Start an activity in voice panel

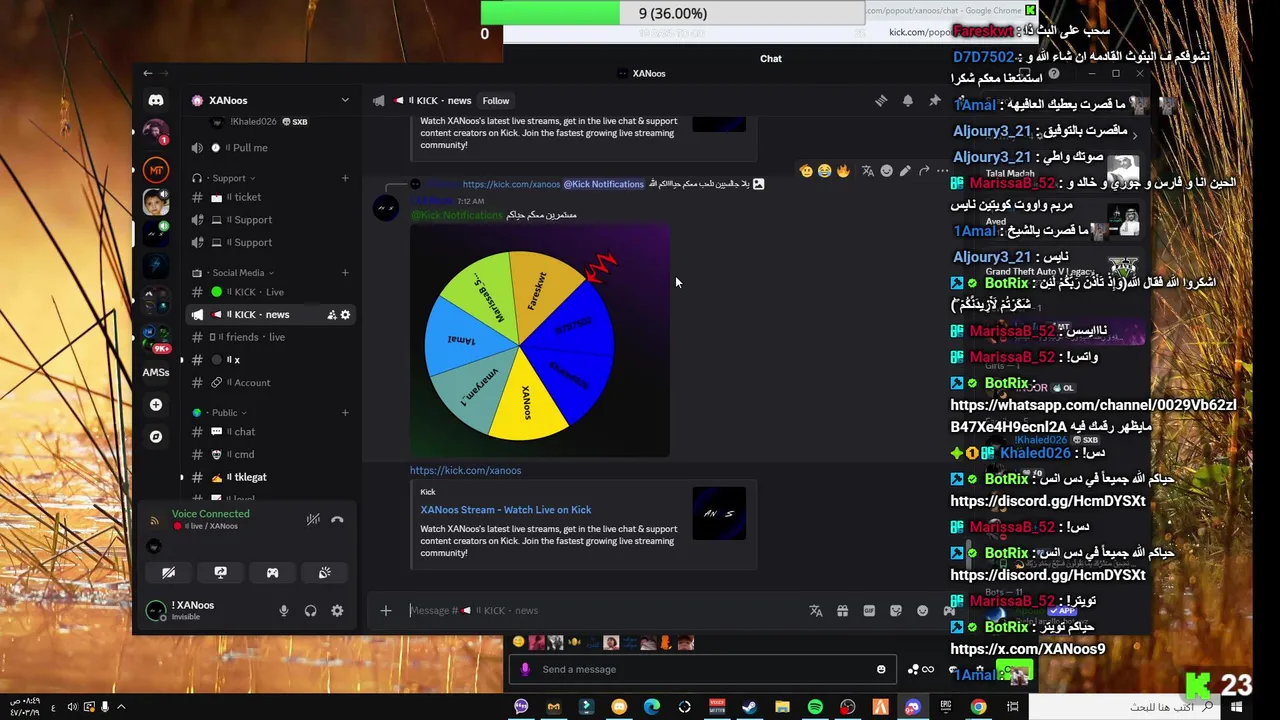point(272,573)
